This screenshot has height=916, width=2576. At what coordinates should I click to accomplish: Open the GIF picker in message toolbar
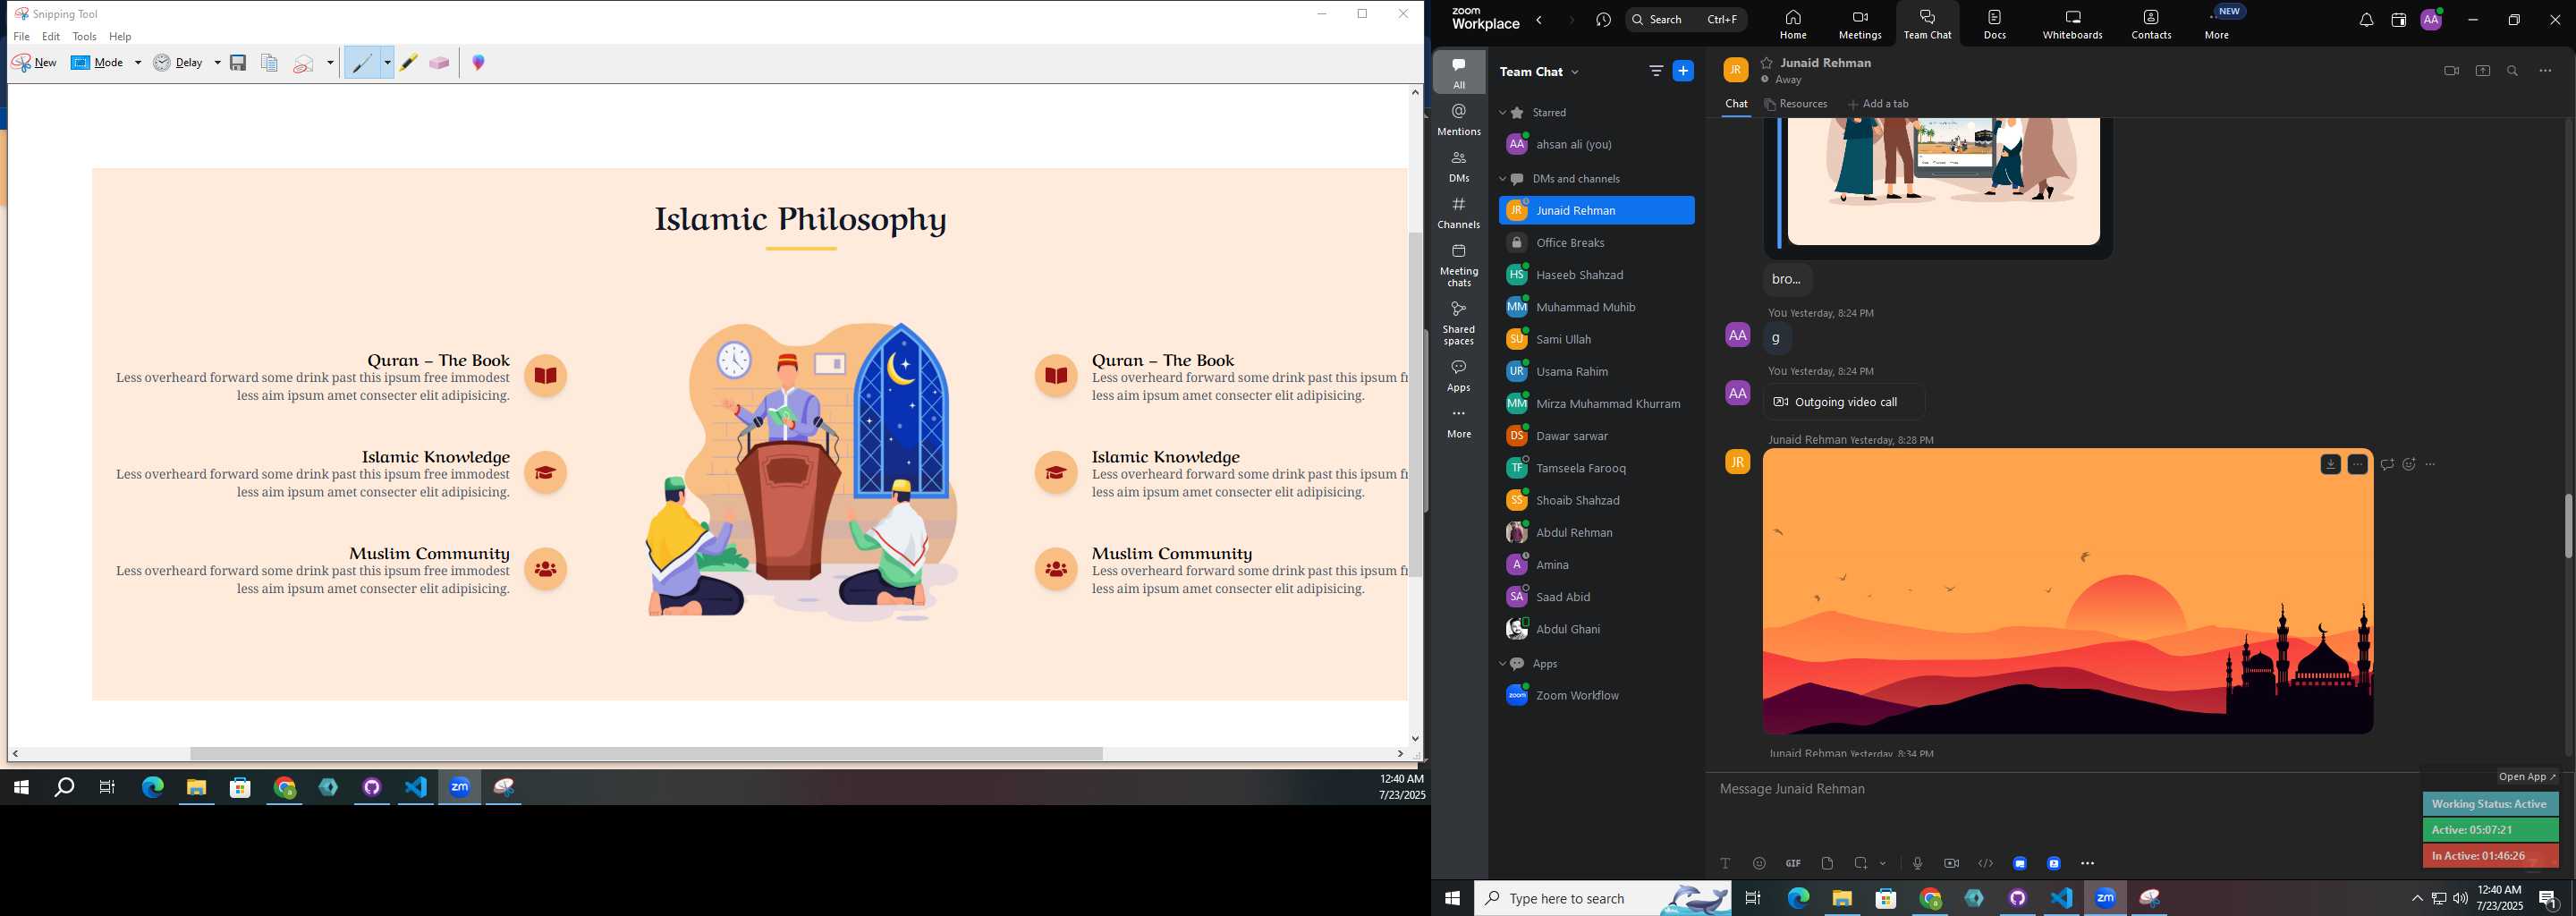pyautogui.click(x=1793, y=864)
